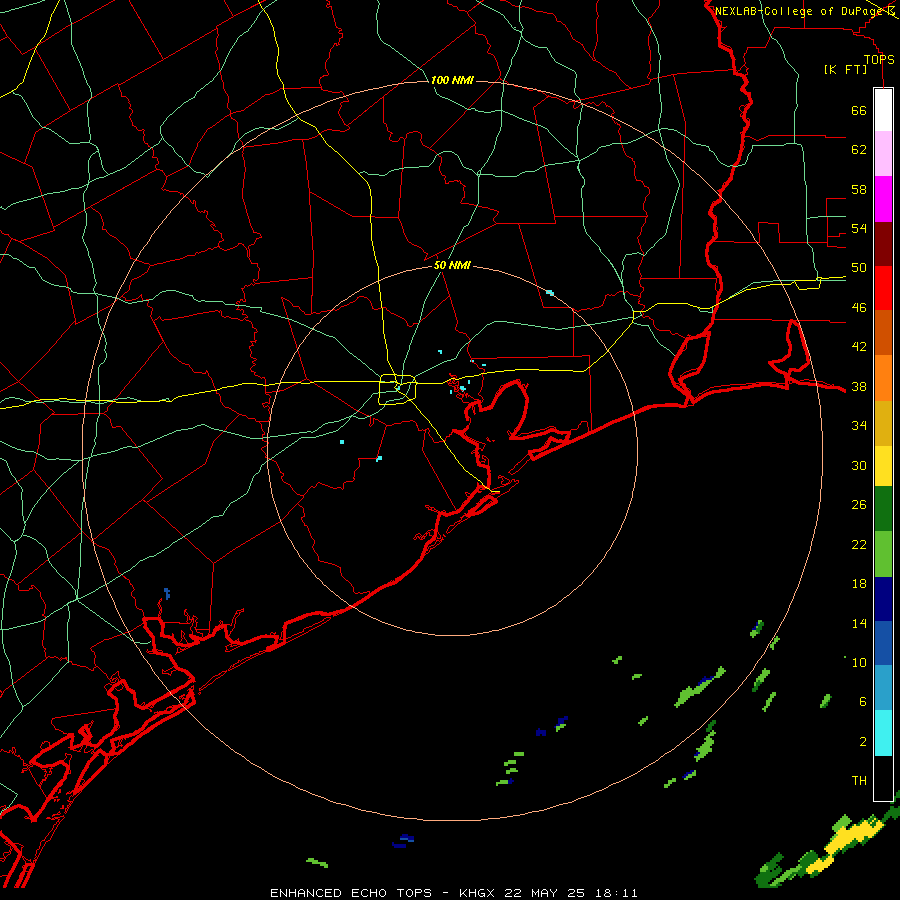Choose the gold legend color band

pyautogui.click(x=883, y=423)
